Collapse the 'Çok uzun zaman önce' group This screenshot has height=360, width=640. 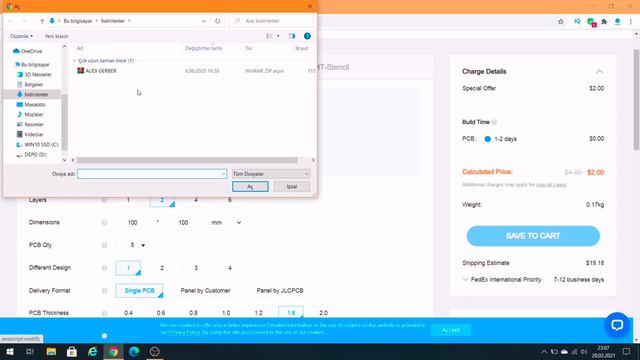(x=75, y=61)
